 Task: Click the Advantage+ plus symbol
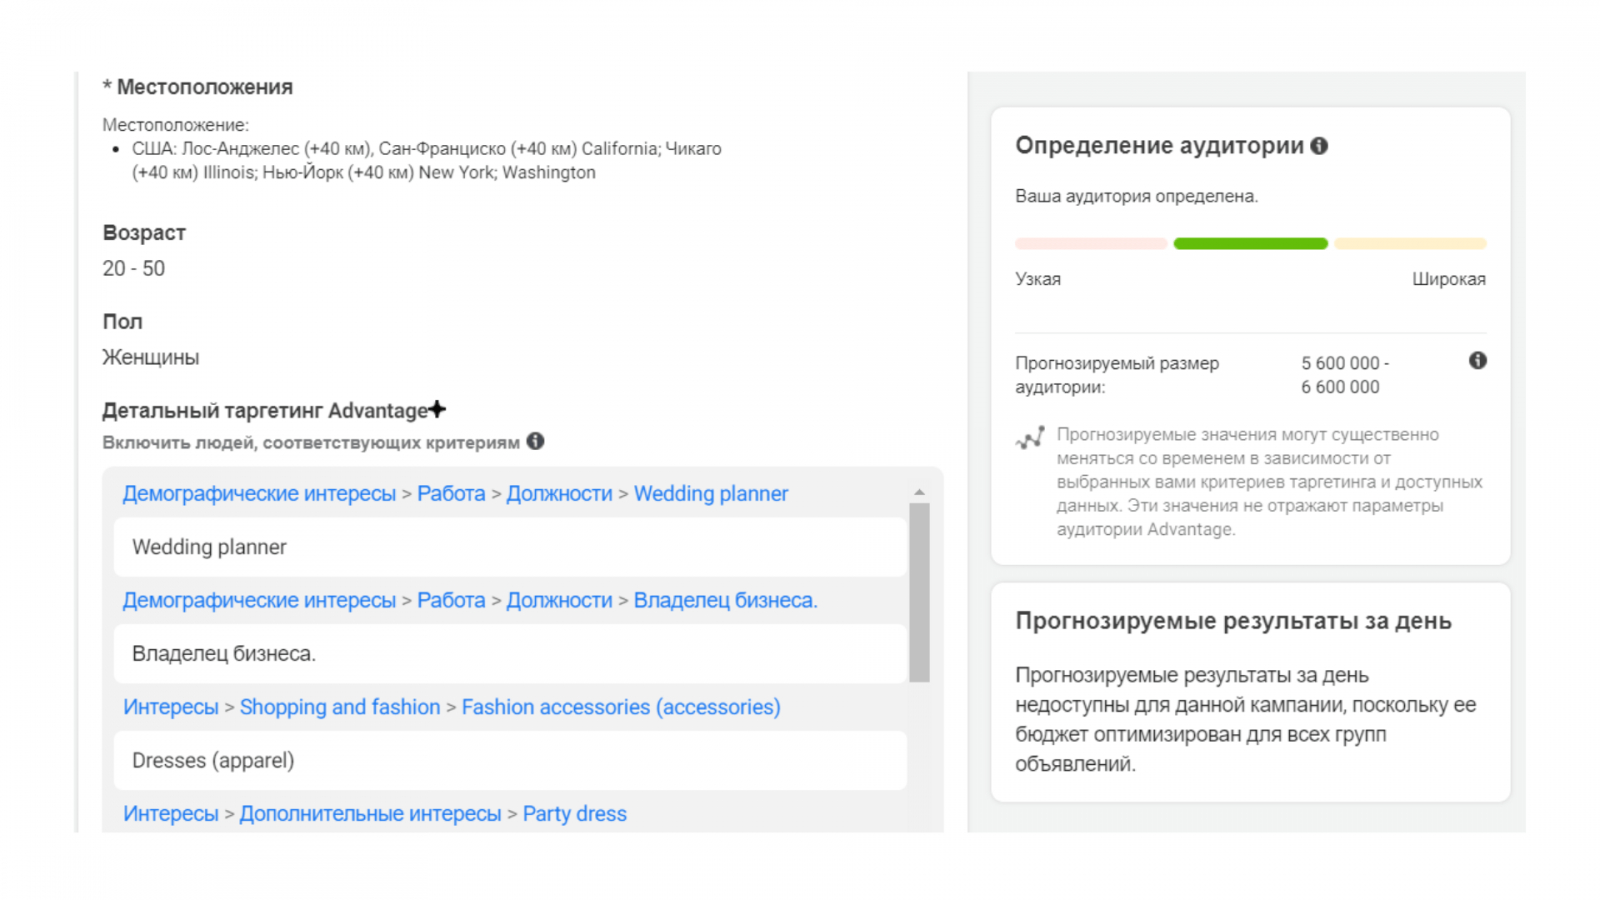437,409
